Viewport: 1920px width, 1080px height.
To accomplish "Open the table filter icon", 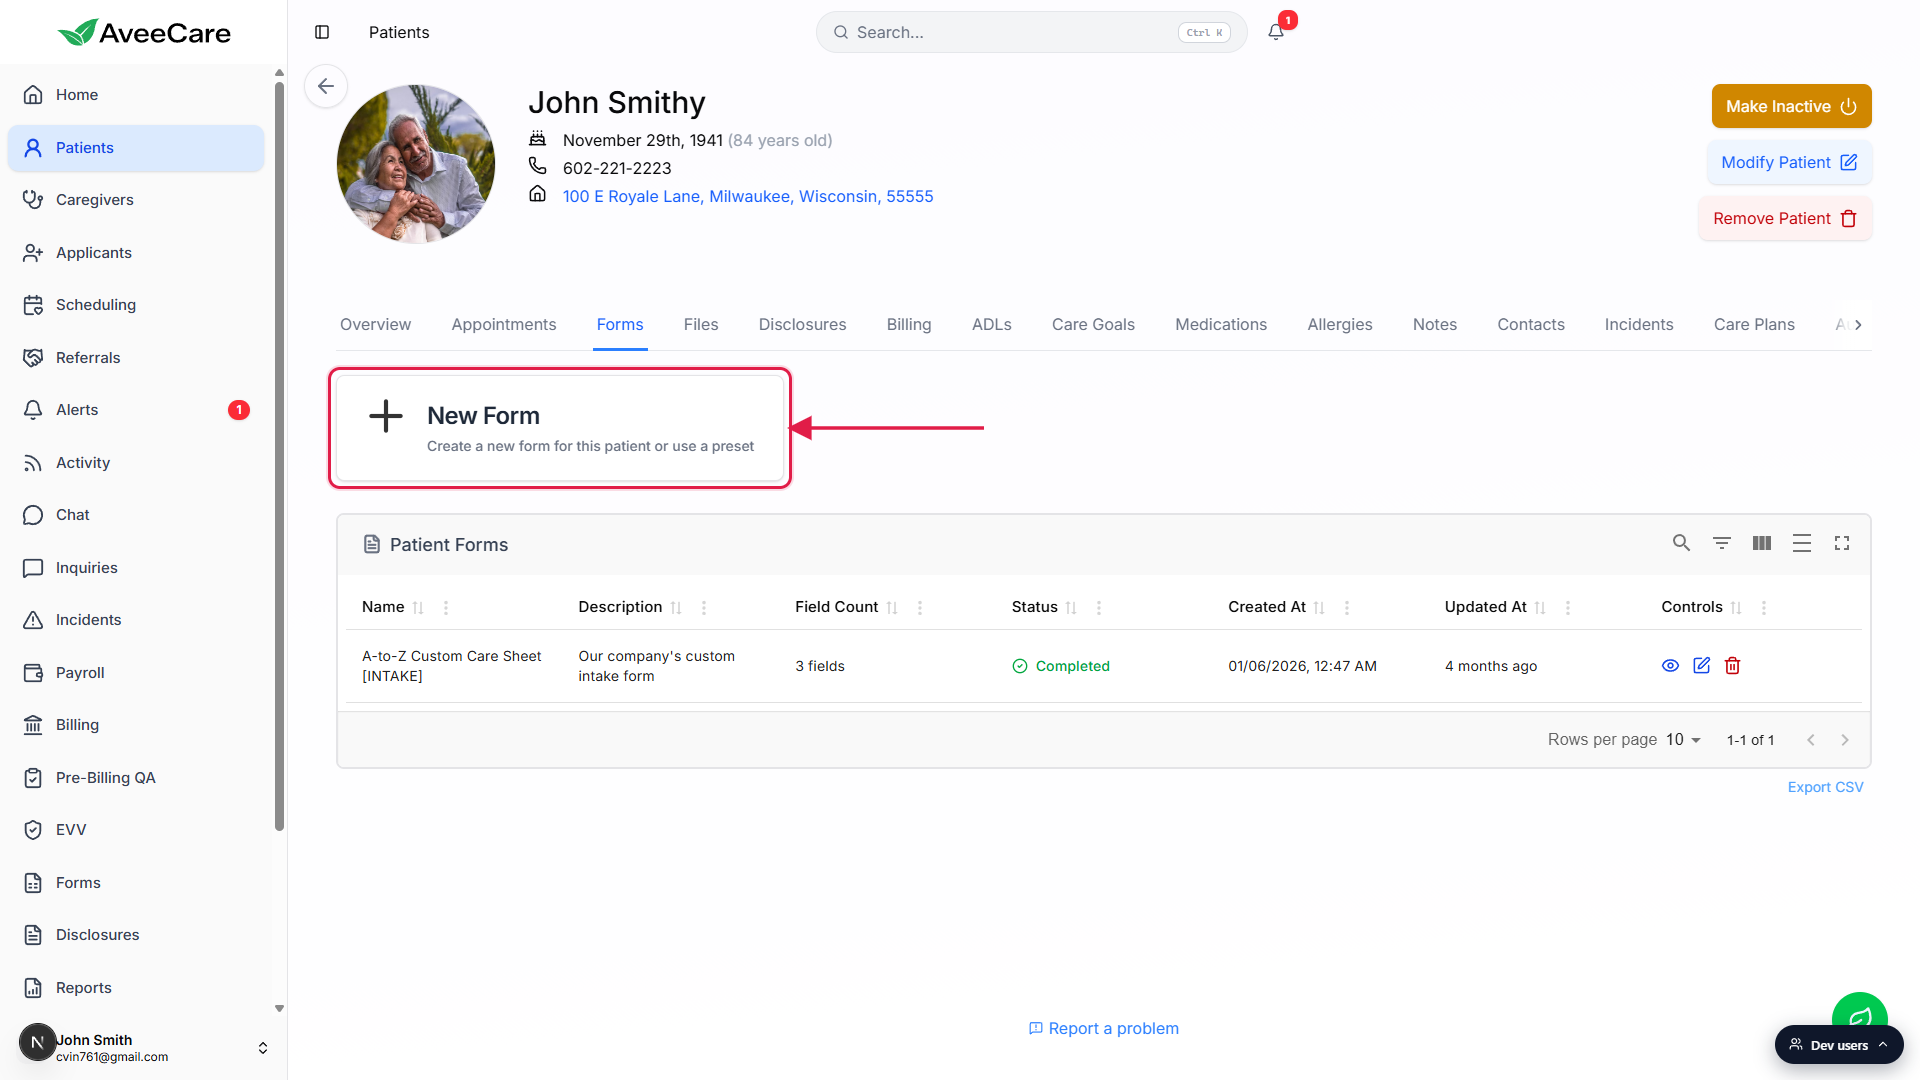I will 1721,543.
